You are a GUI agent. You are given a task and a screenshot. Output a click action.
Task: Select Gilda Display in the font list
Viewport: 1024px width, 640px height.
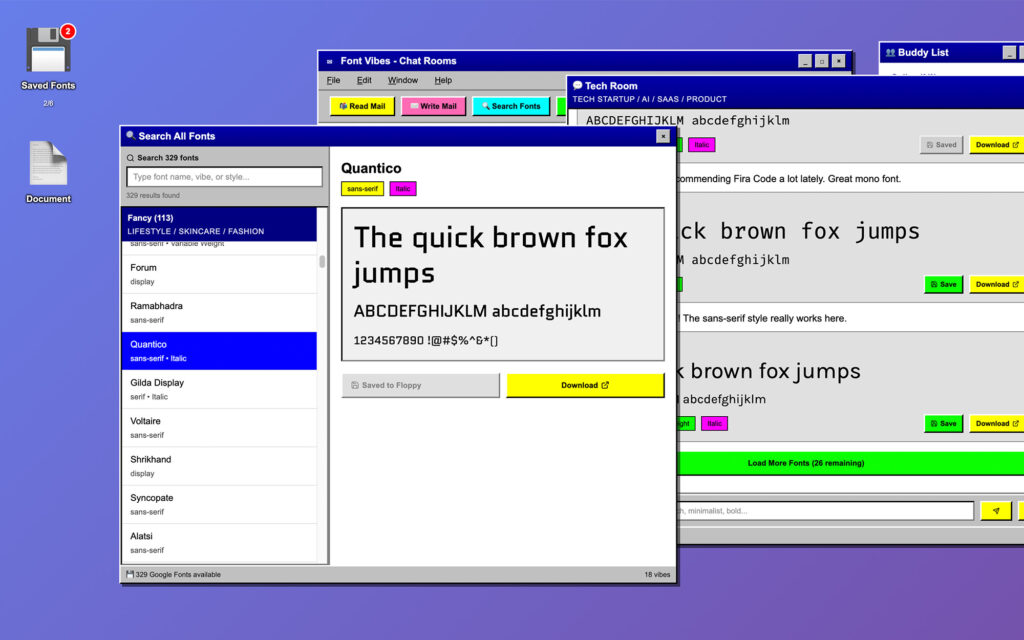[x=218, y=389]
